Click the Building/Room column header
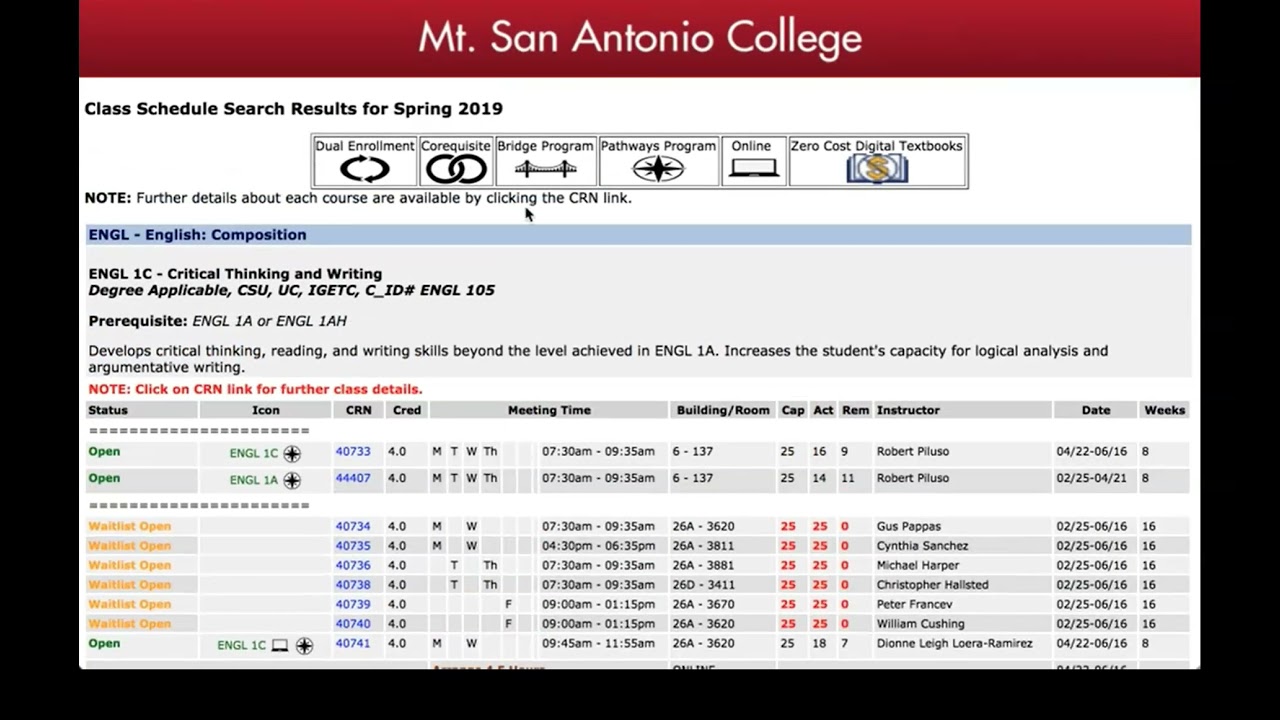 [x=723, y=410]
